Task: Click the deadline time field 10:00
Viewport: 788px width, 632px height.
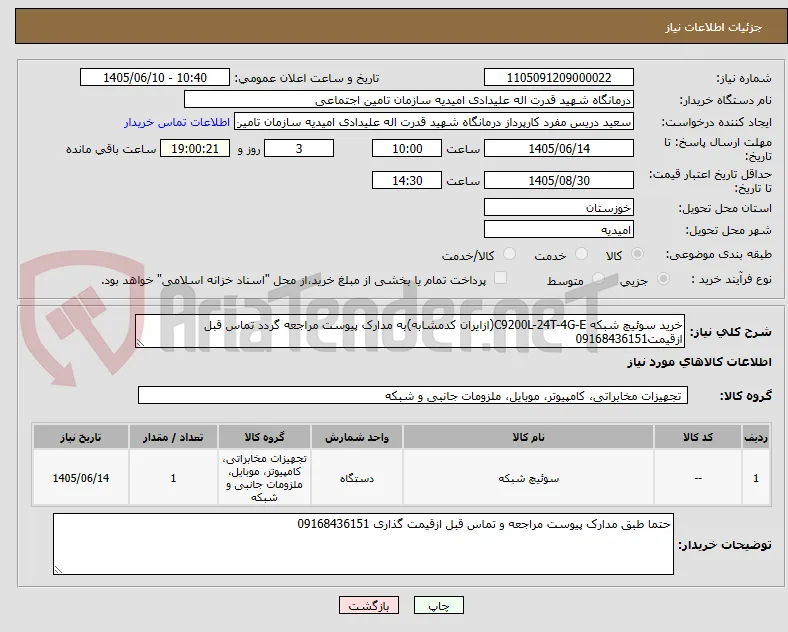Action: [x=407, y=149]
